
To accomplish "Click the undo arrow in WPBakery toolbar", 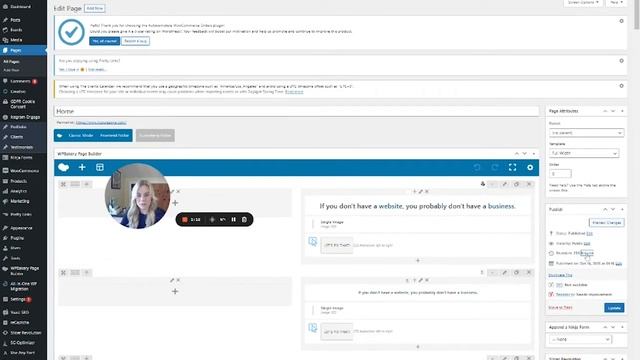I will click(477, 167).
